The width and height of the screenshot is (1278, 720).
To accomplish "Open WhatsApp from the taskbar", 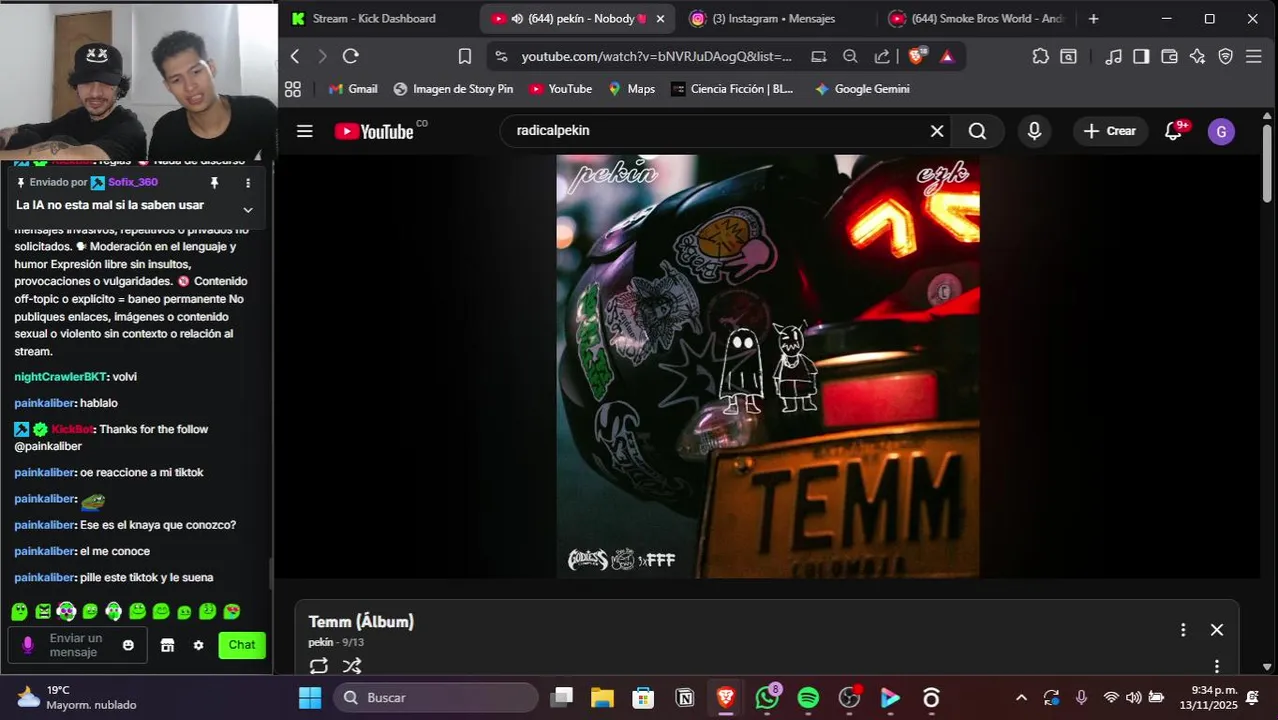I will click(x=767, y=698).
